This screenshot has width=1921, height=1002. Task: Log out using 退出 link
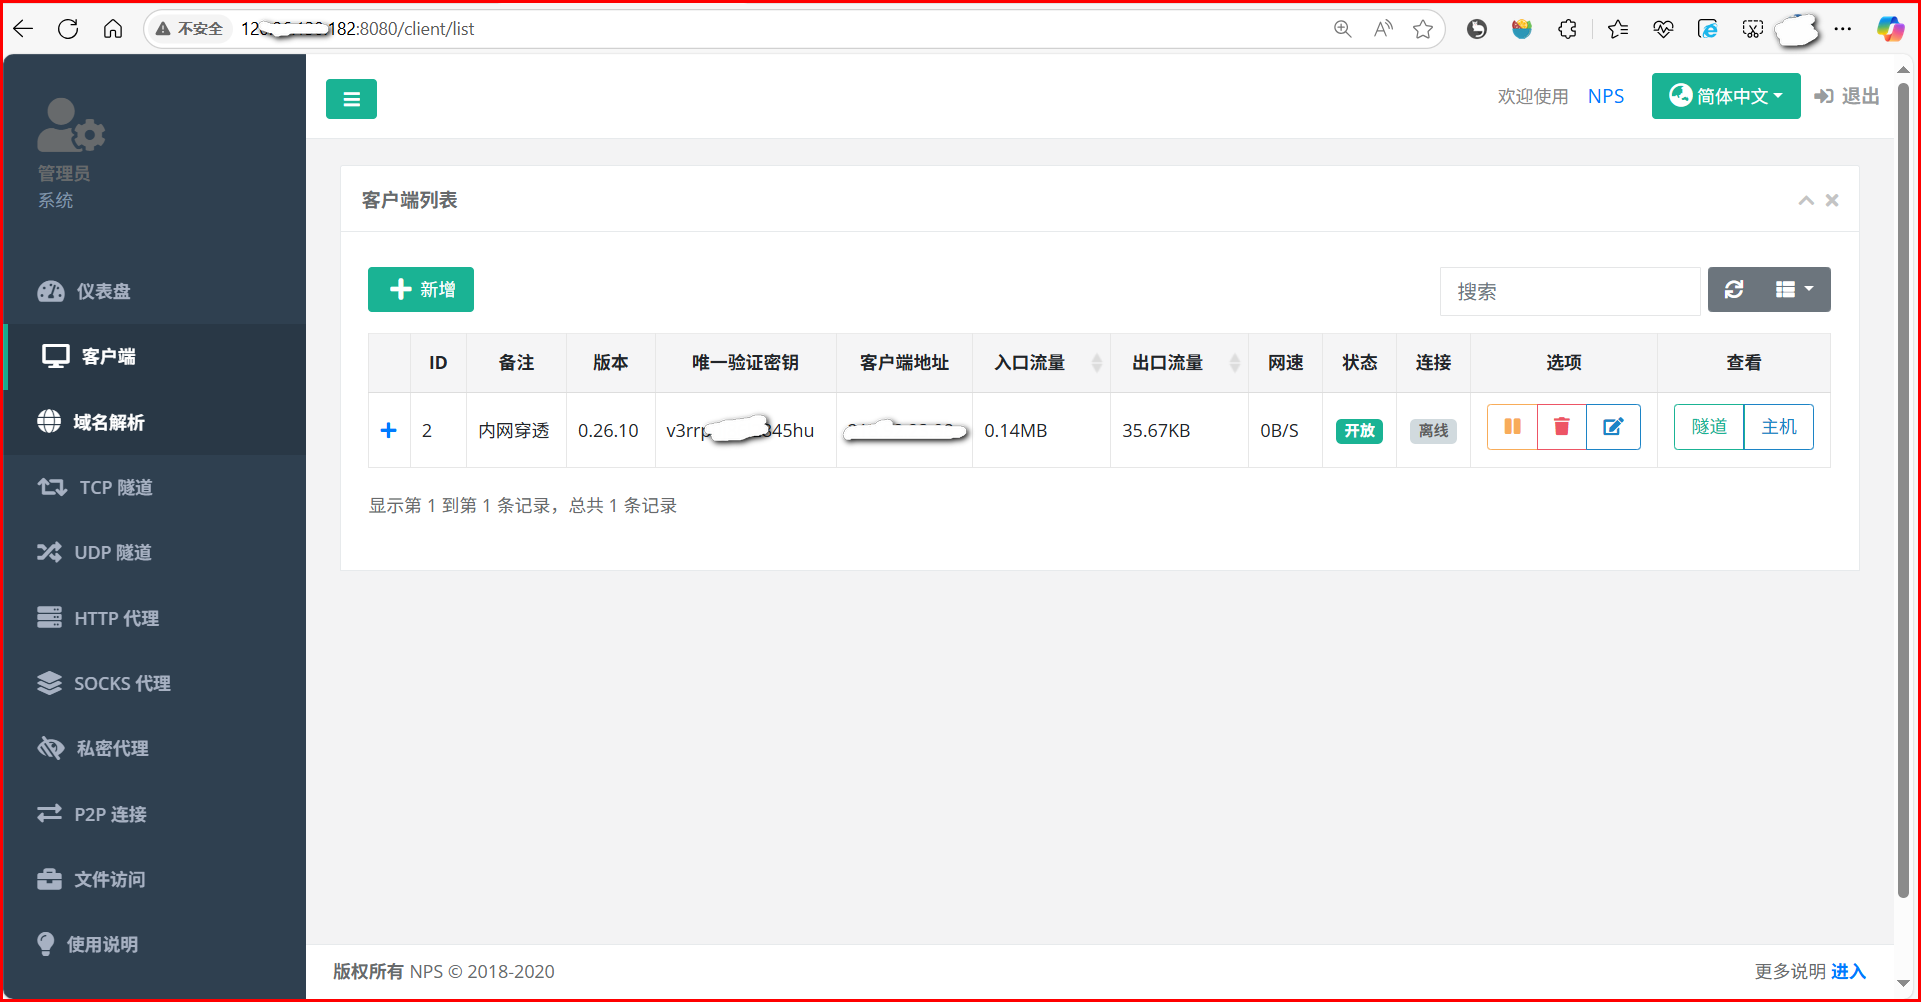coord(1847,96)
